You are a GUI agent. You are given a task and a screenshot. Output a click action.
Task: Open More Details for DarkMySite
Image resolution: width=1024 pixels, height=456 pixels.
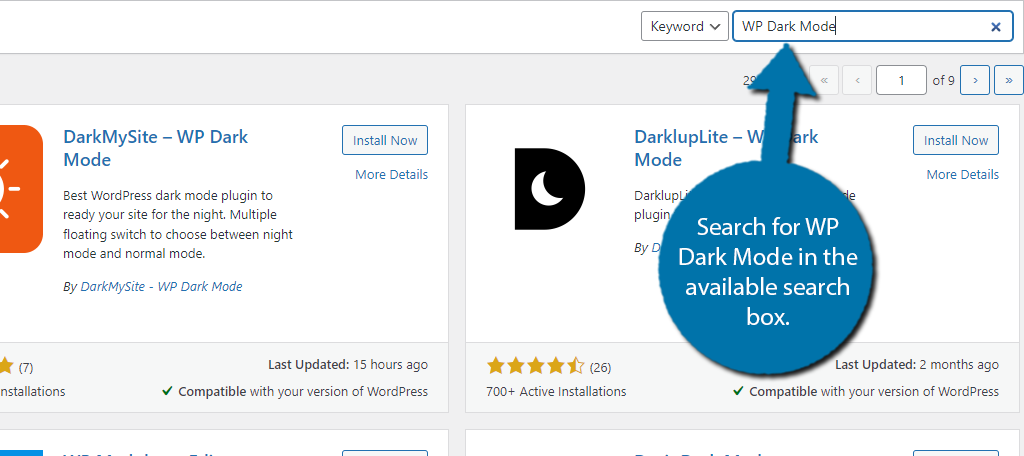(x=391, y=174)
